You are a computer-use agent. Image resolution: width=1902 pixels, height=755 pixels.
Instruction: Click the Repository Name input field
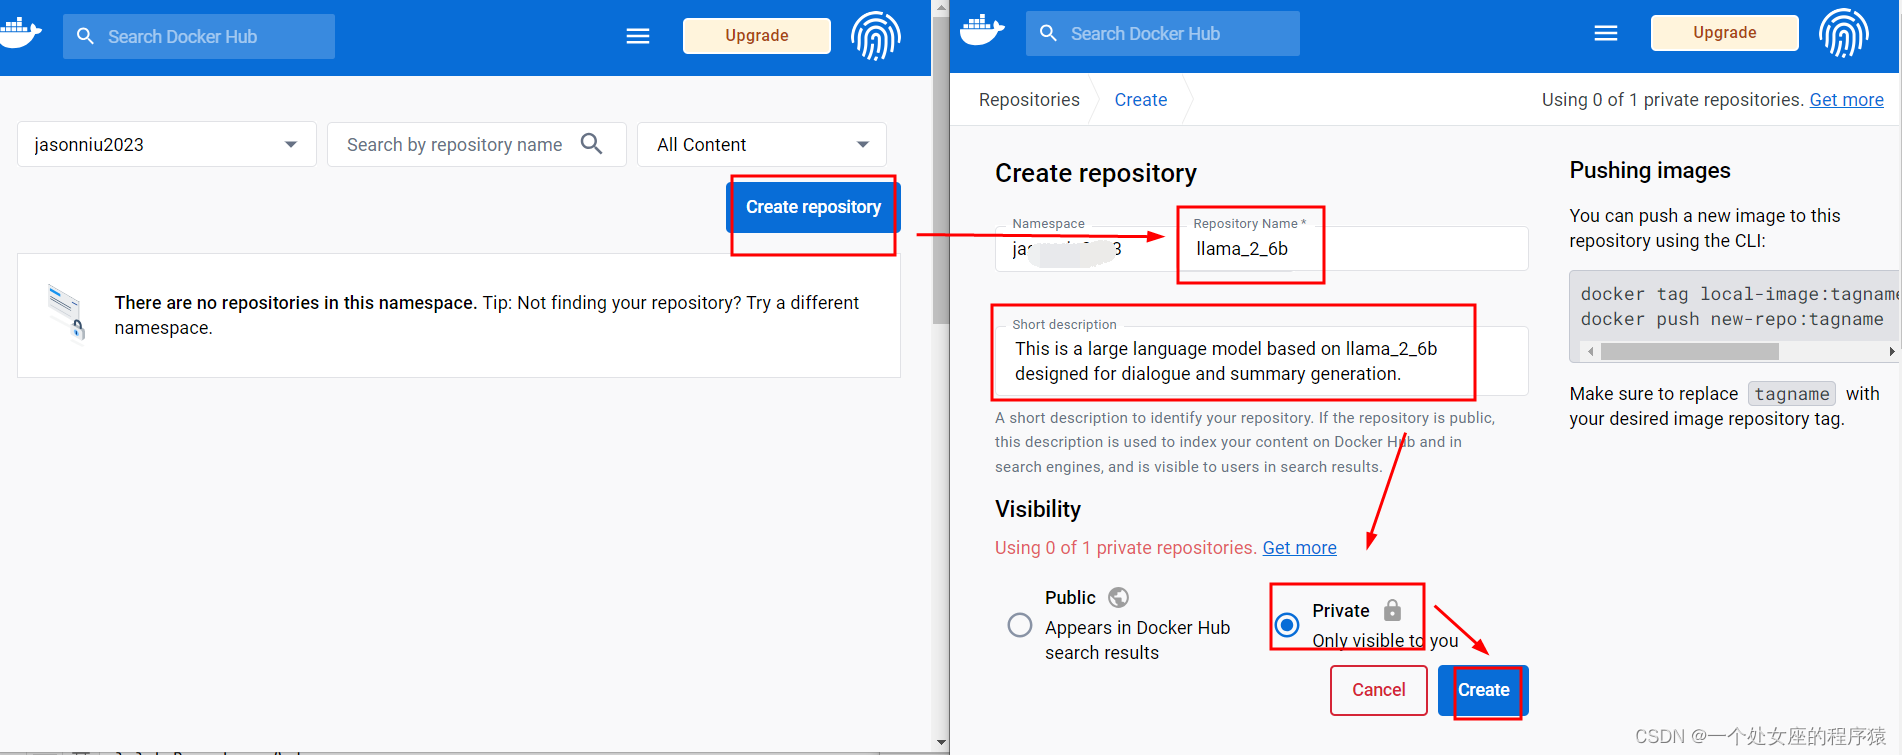pos(1352,248)
